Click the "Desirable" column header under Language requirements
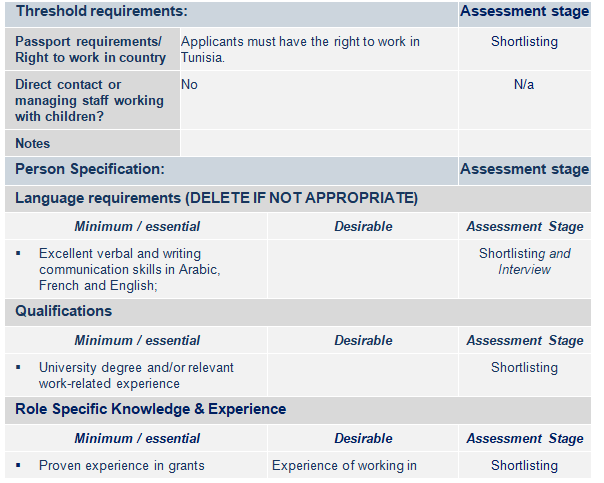 coord(363,227)
